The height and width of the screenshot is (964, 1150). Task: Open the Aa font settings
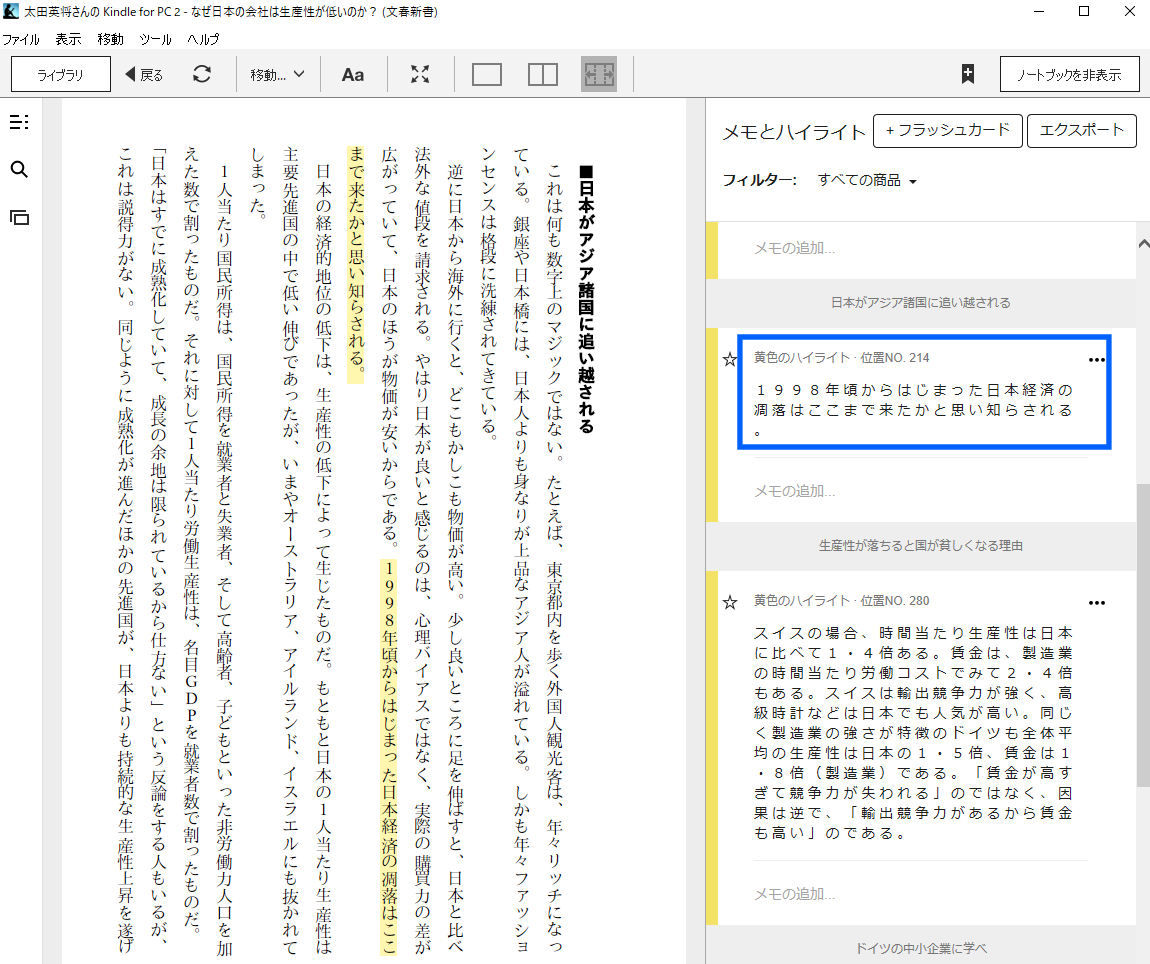click(x=353, y=75)
